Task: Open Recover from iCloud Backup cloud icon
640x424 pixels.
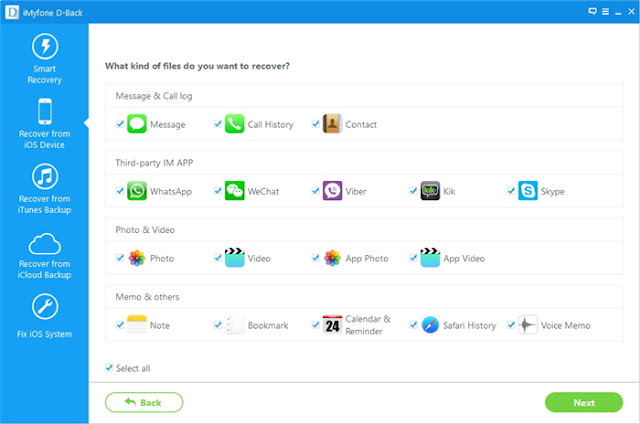Action: (x=45, y=244)
